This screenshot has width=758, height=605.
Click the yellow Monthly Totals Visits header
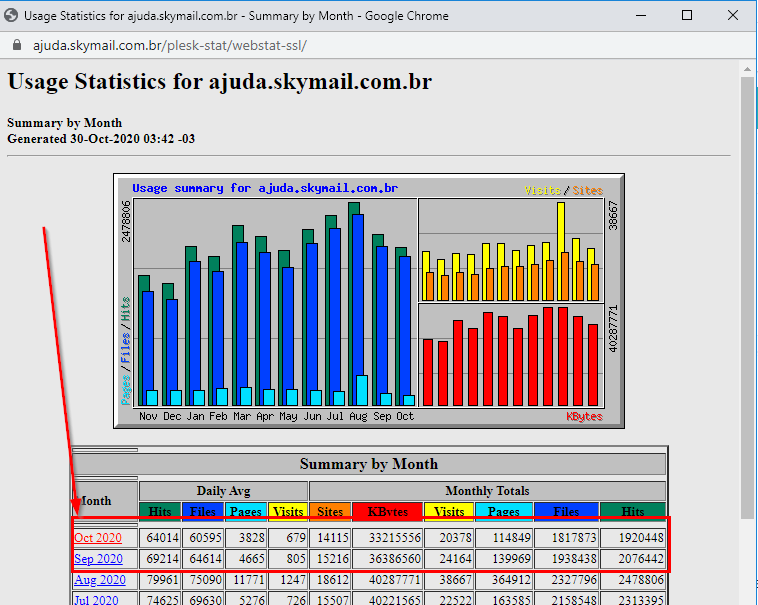(449, 511)
